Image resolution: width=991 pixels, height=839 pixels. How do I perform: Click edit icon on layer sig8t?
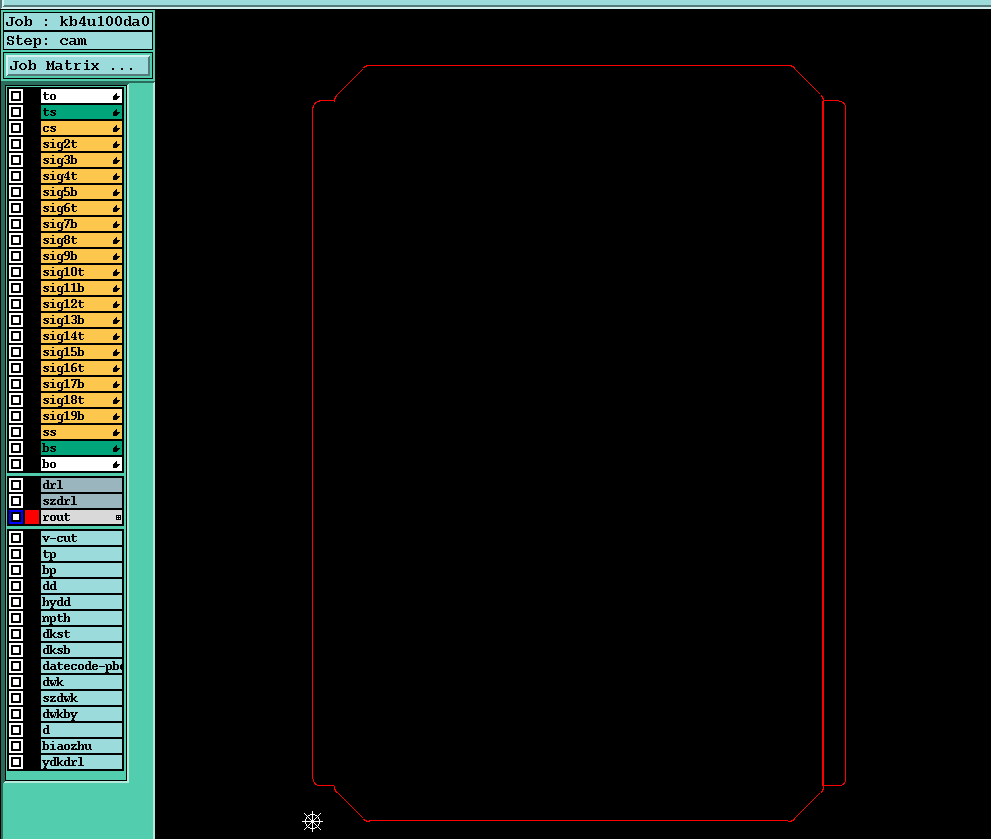pos(116,240)
